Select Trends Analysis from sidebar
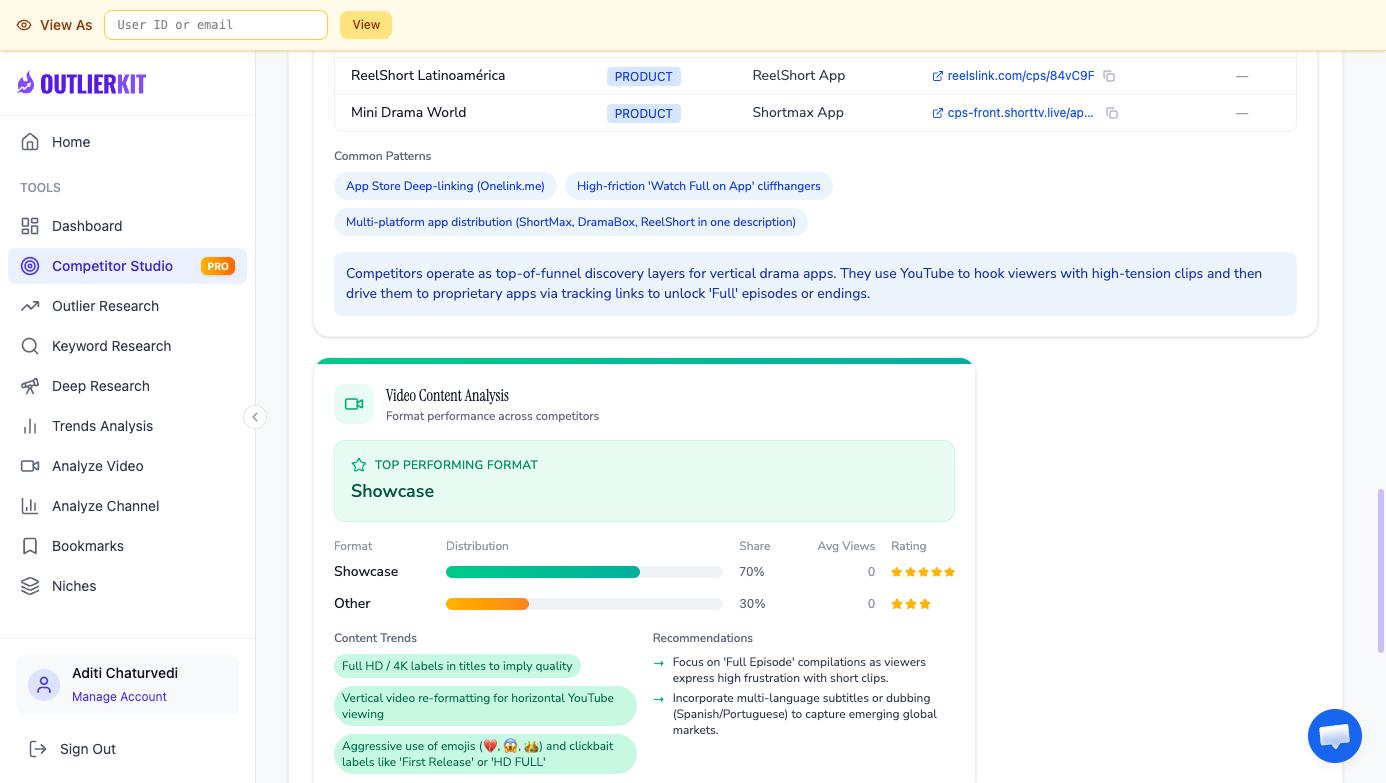Viewport: 1386px width, 783px height. click(102, 426)
